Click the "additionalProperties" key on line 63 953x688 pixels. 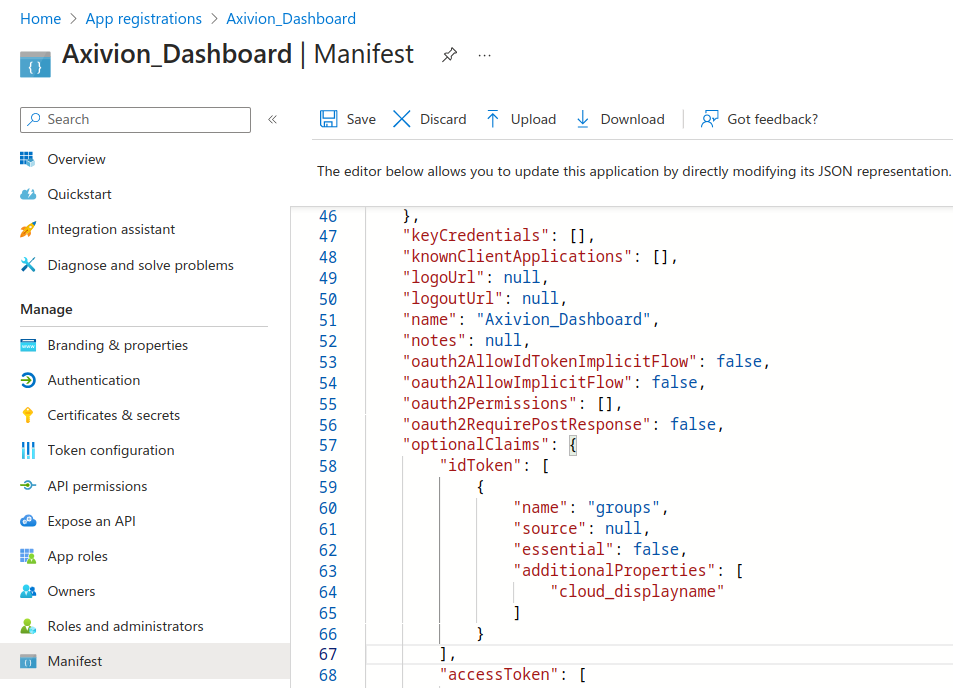[x=614, y=570]
